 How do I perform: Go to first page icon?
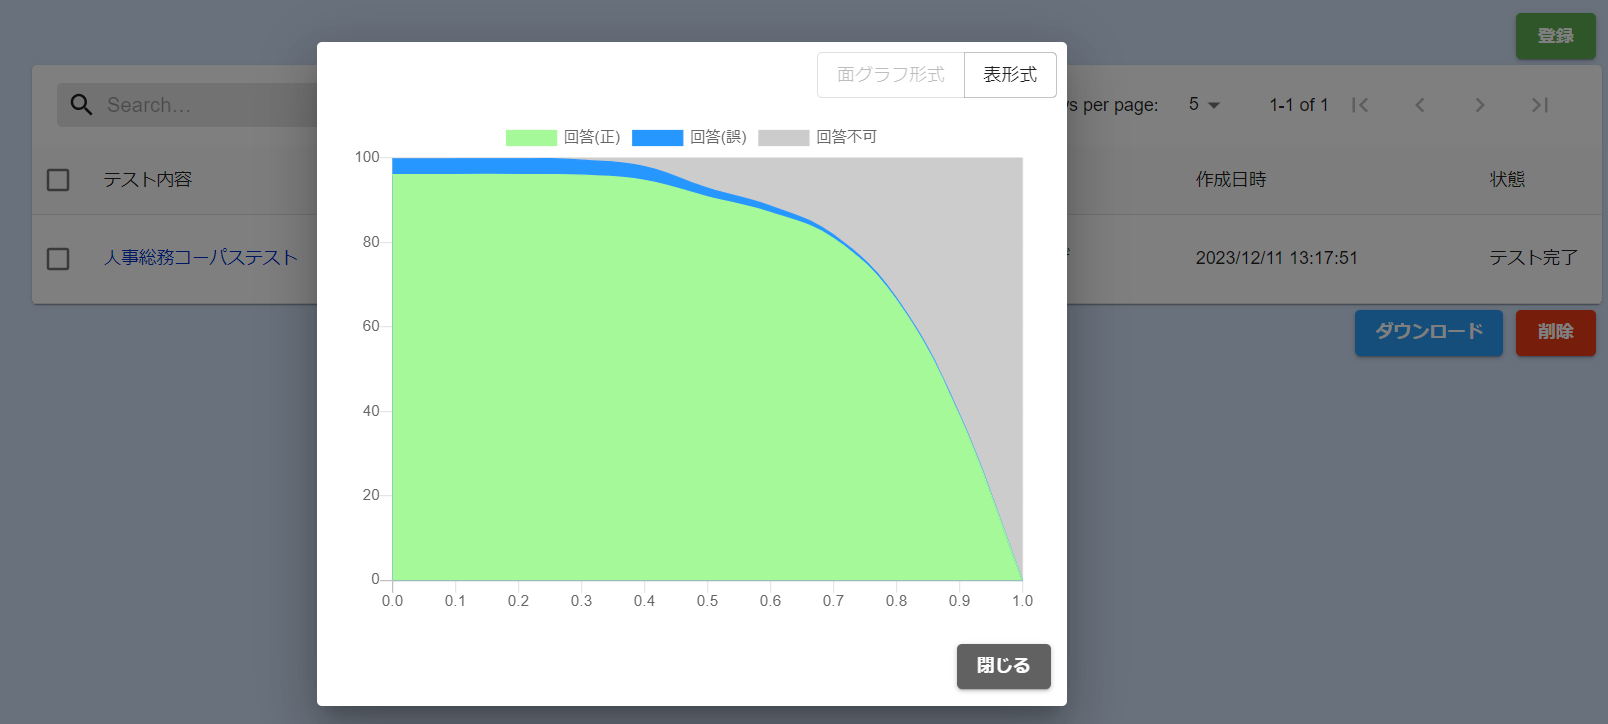tap(1360, 105)
